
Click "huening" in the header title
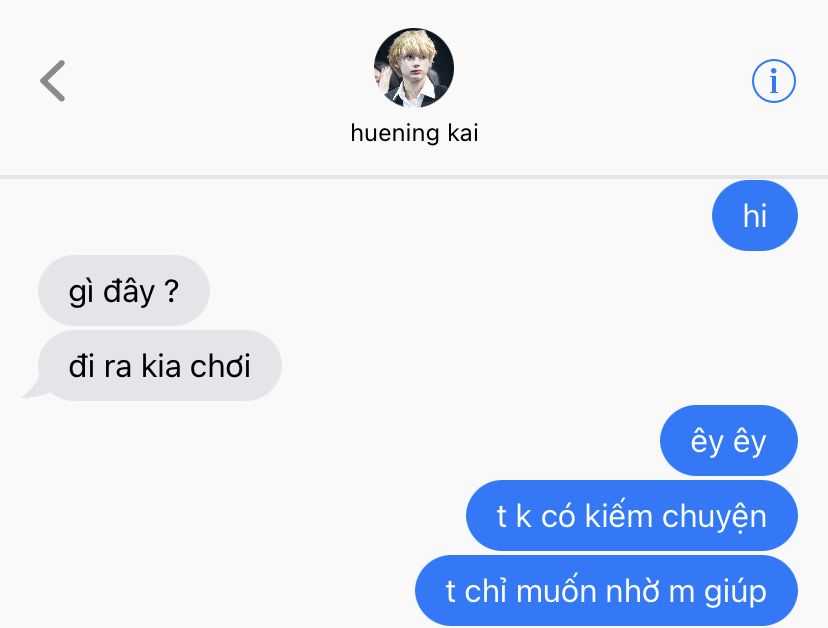394,133
